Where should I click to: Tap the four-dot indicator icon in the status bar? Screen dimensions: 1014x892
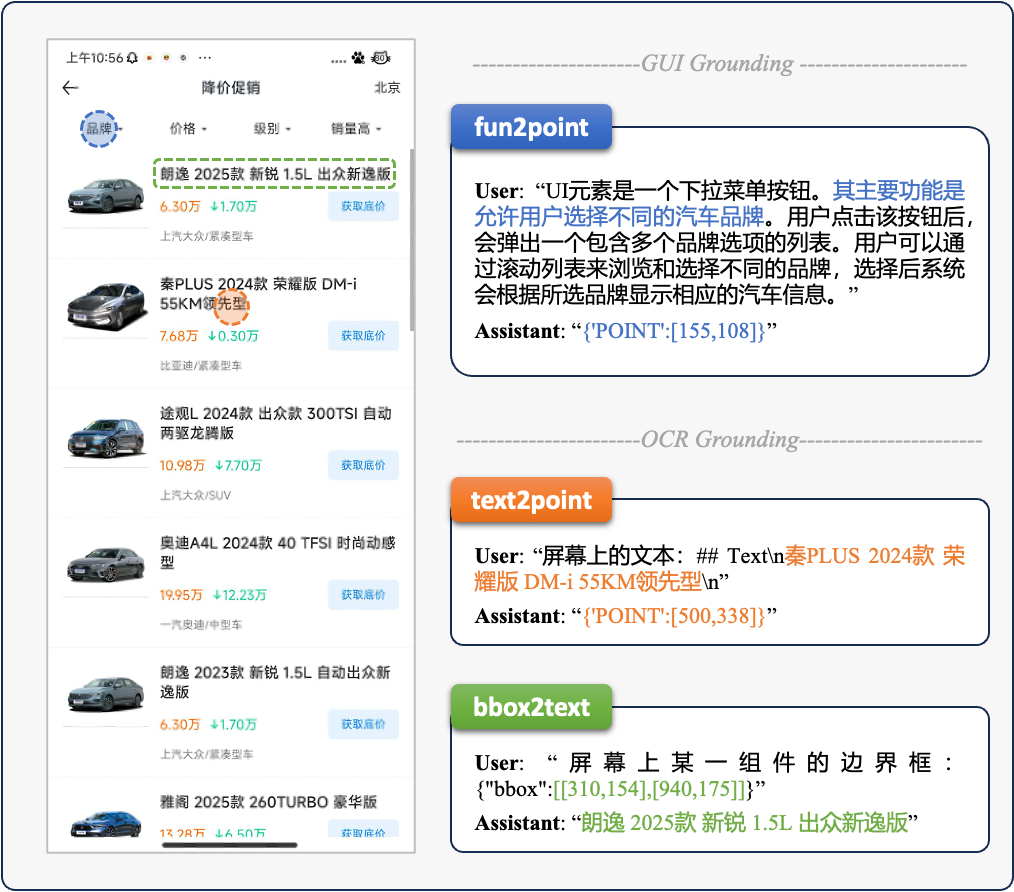pyautogui.click(x=338, y=58)
